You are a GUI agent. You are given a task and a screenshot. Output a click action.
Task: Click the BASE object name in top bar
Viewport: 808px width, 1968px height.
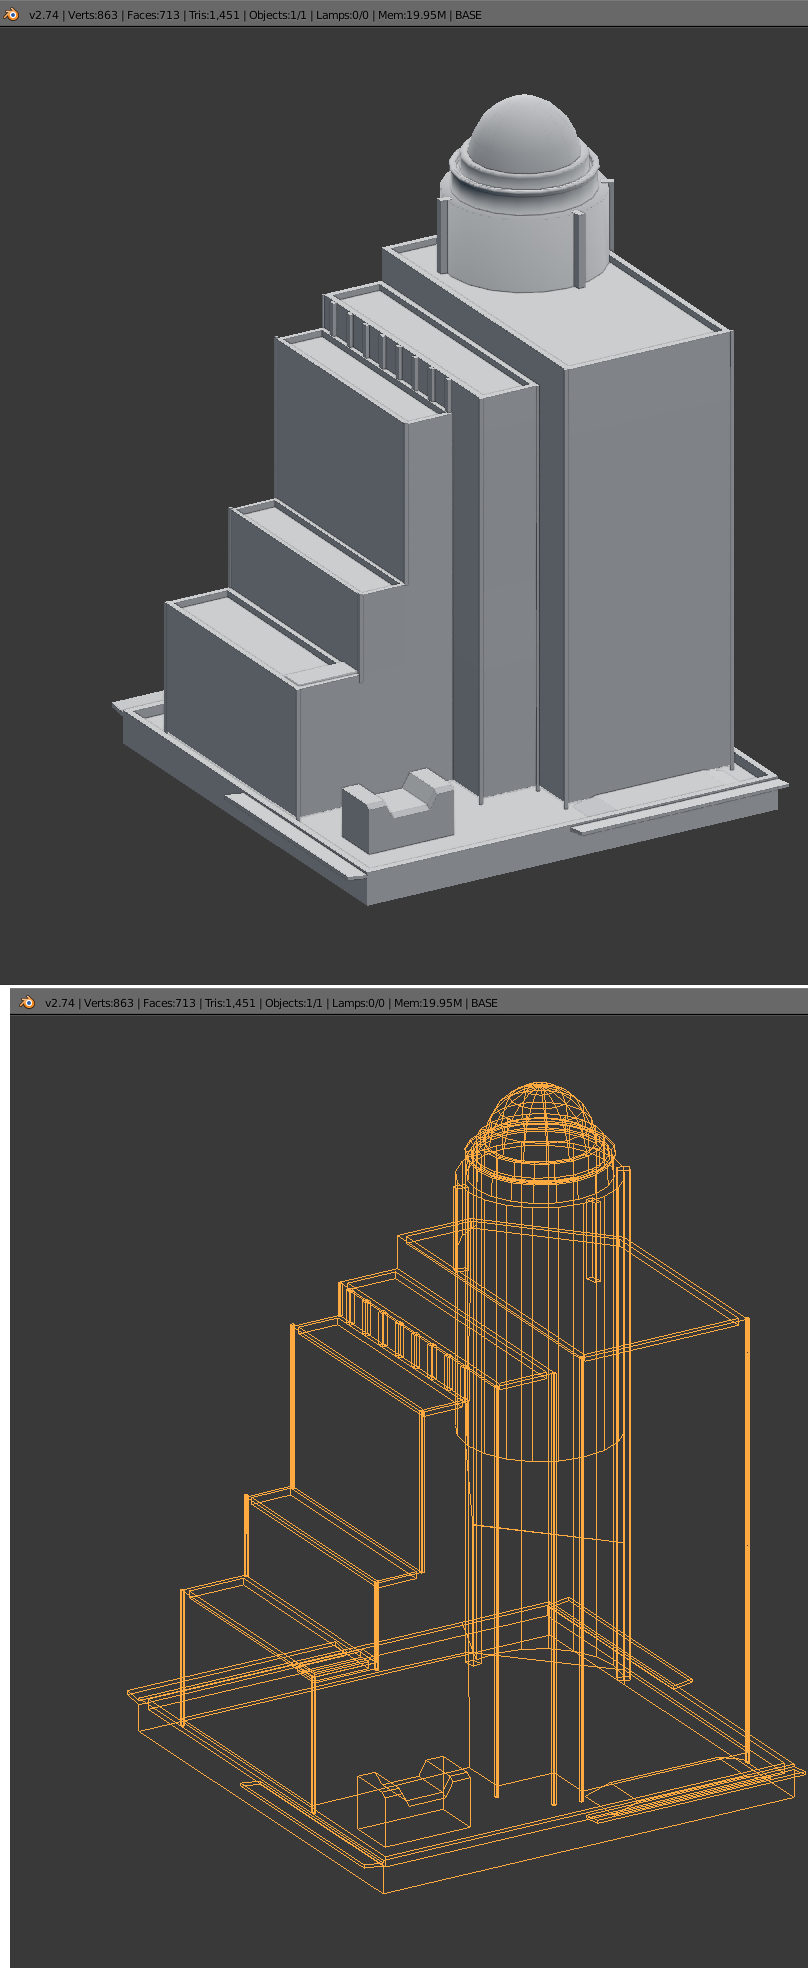tap(468, 15)
